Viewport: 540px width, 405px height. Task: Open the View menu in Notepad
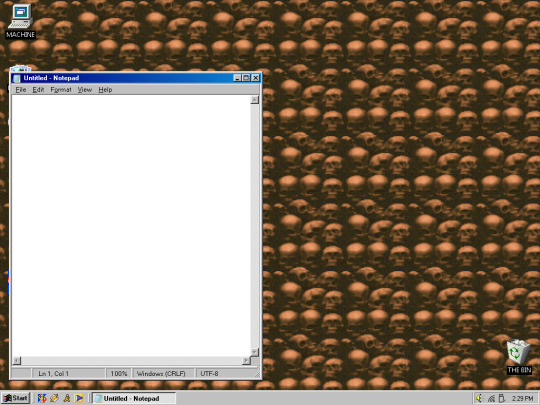tap(85, 90)
